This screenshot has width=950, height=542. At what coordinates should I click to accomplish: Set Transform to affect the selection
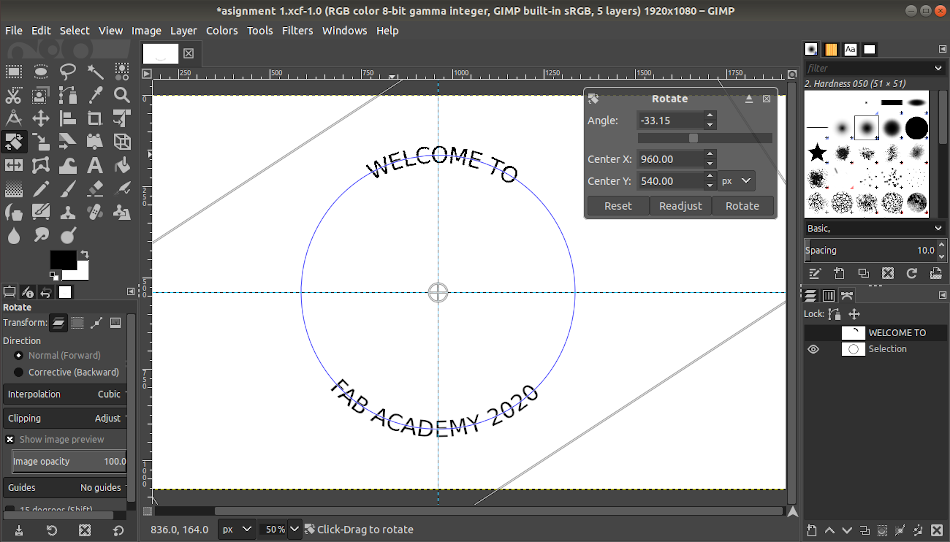(78, 323)
